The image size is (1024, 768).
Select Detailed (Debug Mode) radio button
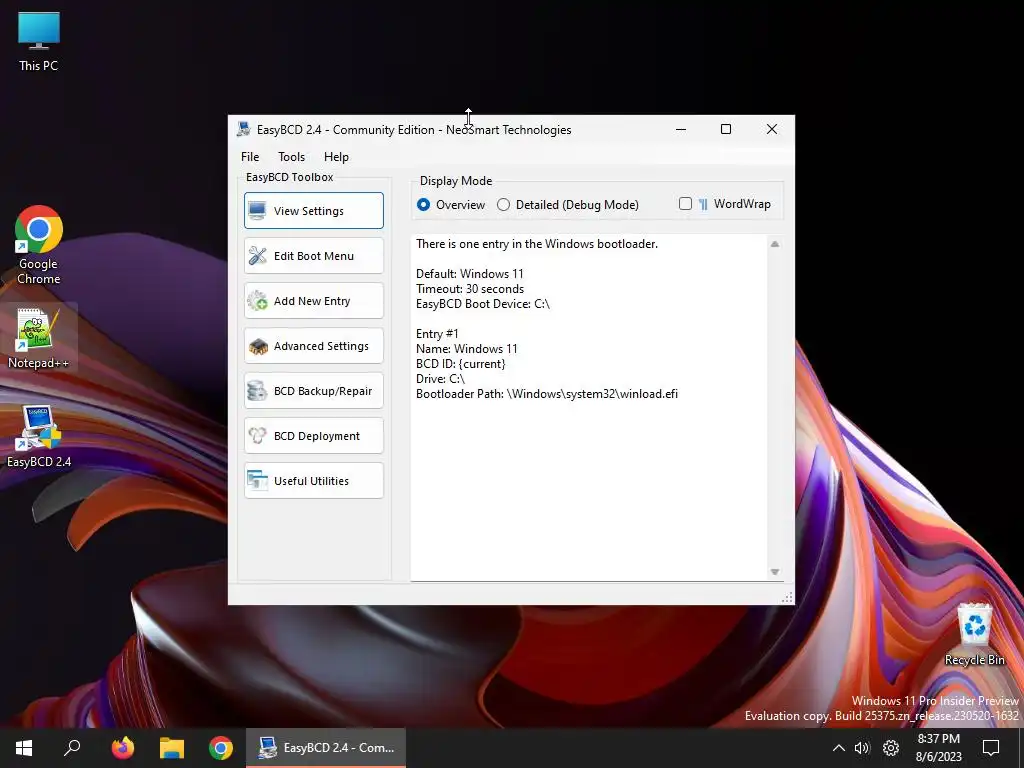click(x=568, y=204)
